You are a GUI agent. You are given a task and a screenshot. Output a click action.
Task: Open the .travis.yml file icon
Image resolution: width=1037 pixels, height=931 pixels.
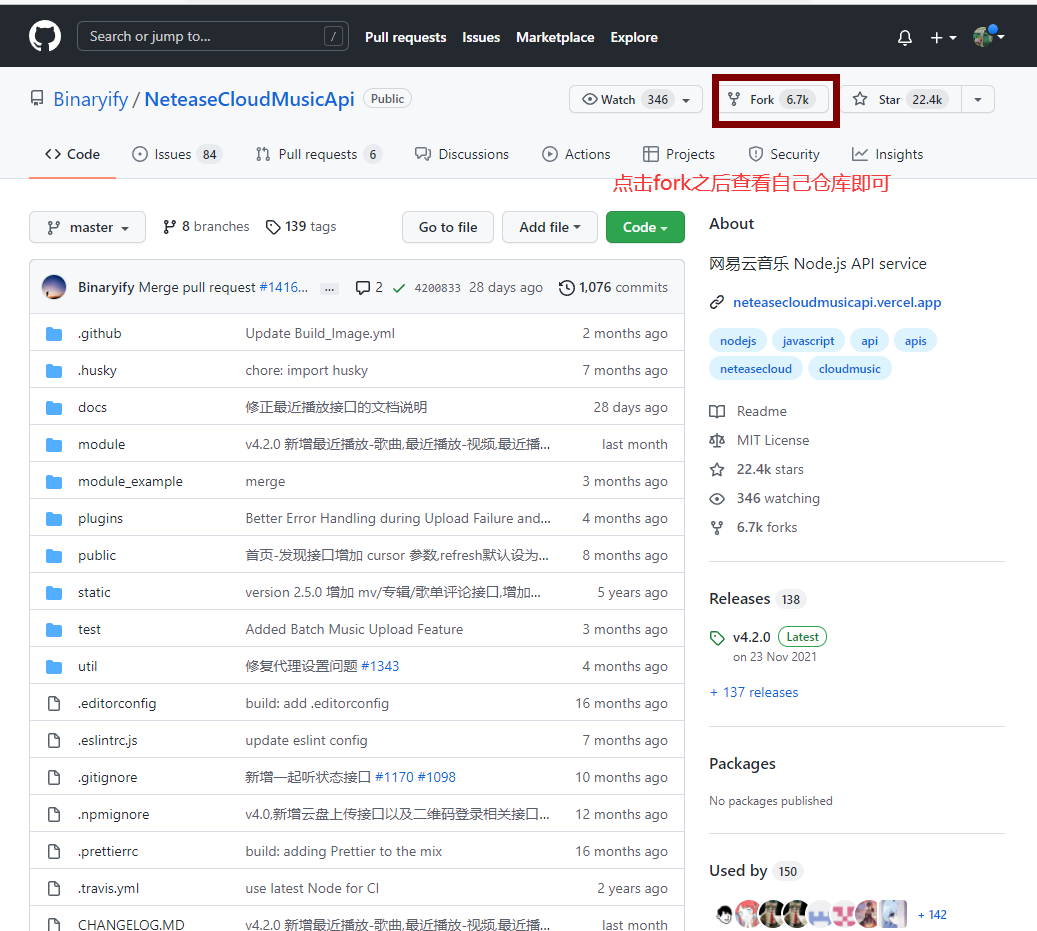tap(54, 889)
